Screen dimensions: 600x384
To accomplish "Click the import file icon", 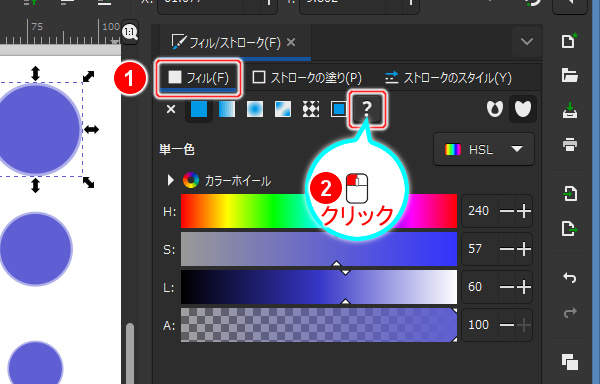I will [569, 194].
